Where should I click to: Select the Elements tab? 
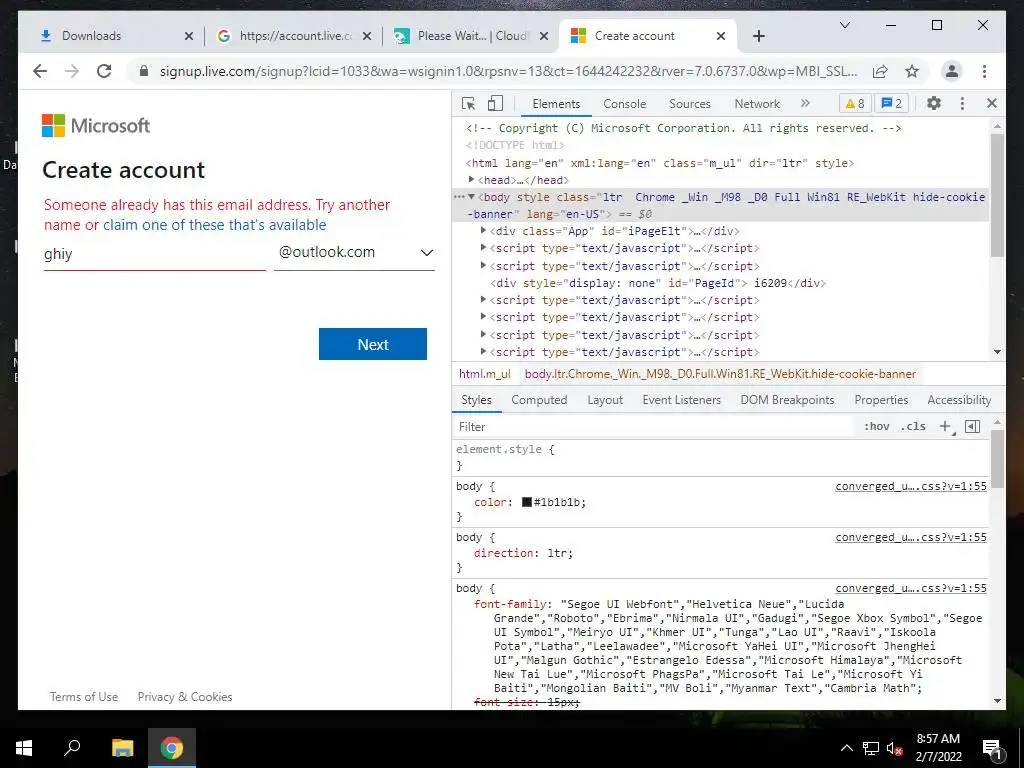click(556, 103)
